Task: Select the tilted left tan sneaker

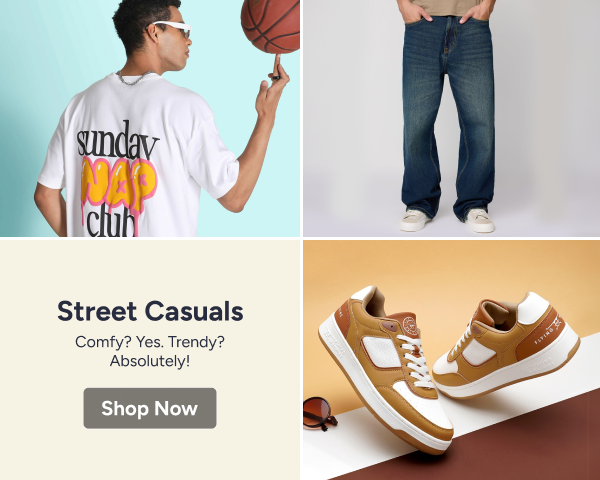Action: pos(385,369)
